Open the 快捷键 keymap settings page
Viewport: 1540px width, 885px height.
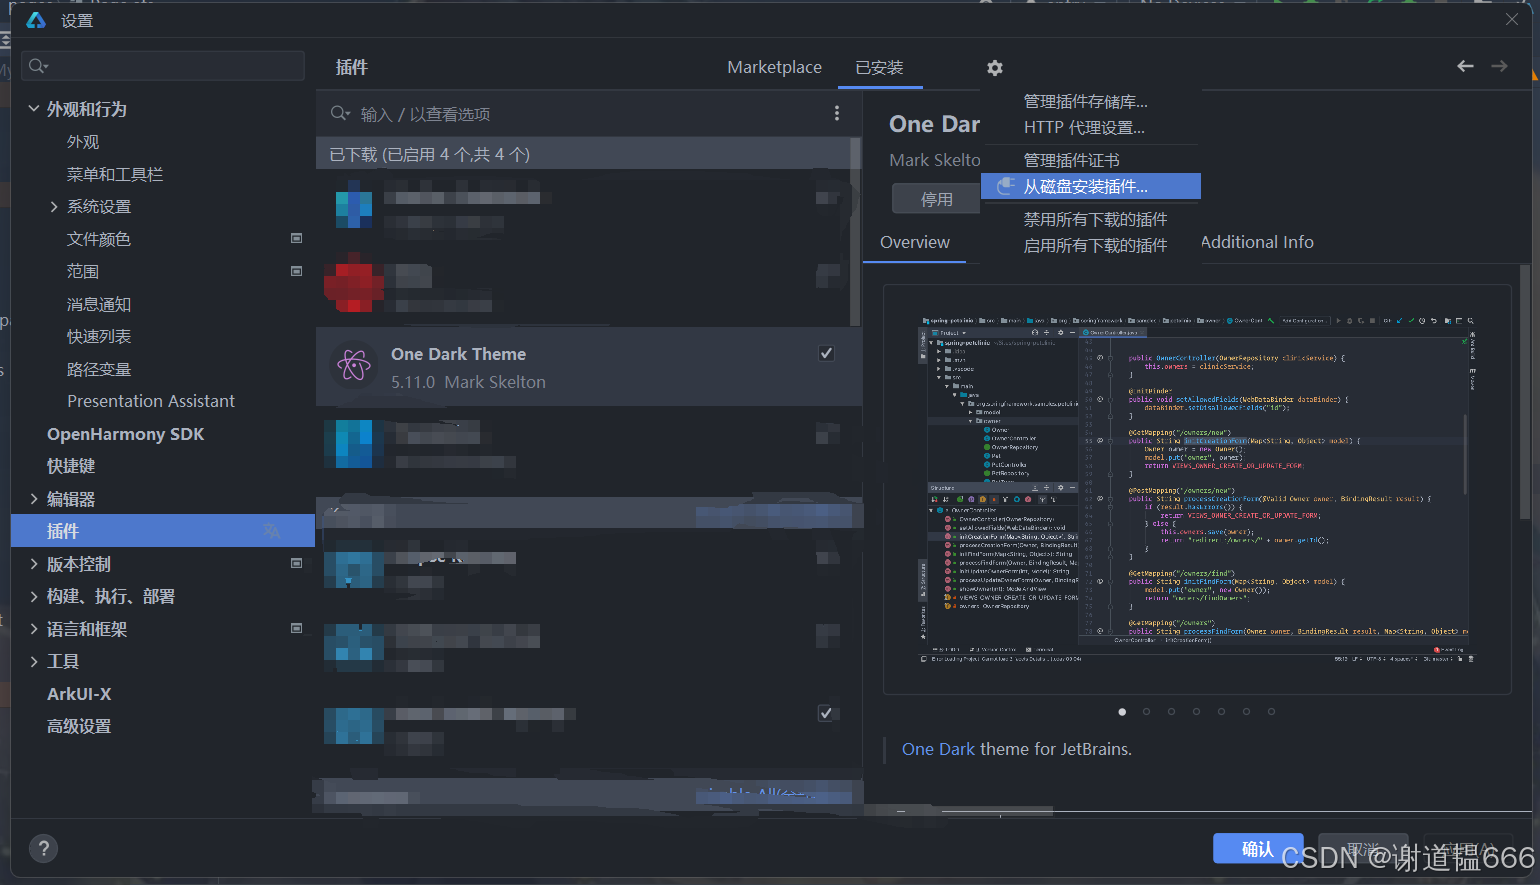pyautogui.click(x=71, y=466)
